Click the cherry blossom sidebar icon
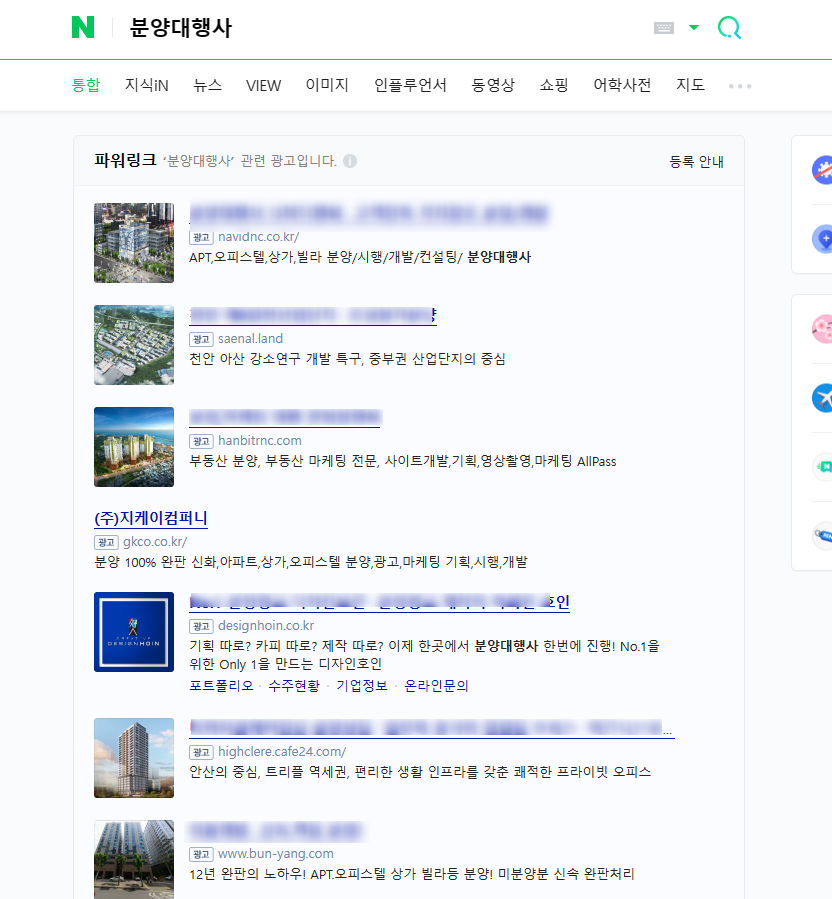This screenshot has height=899, width=832. pos(822,329)
